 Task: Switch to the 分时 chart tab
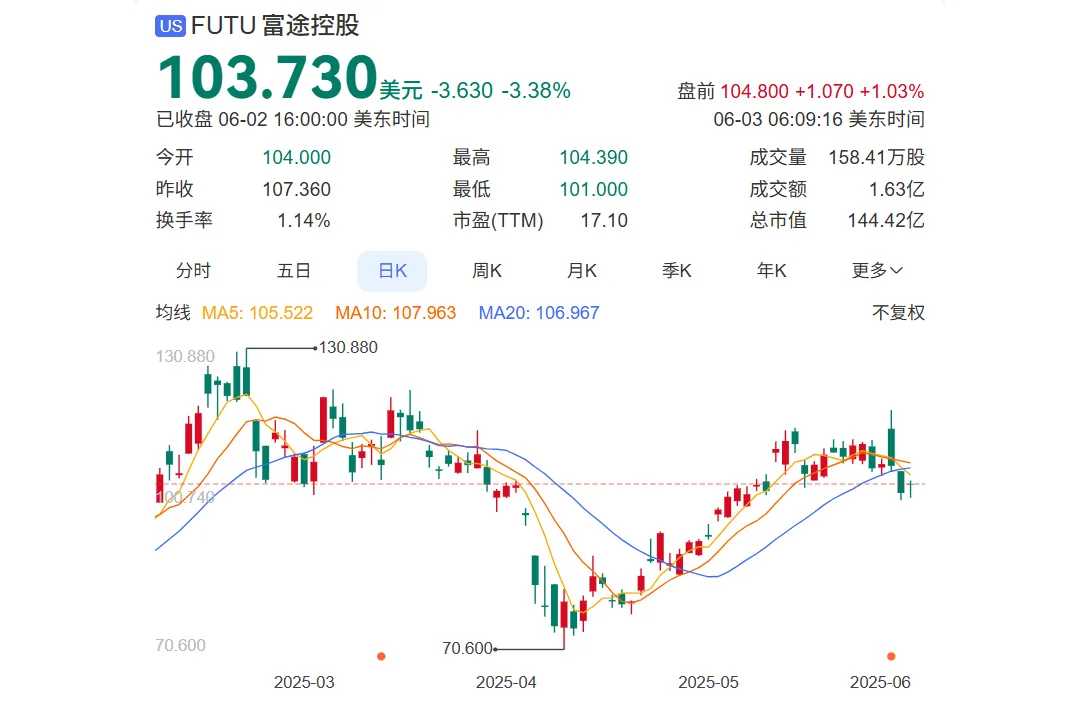coord(194,271)
